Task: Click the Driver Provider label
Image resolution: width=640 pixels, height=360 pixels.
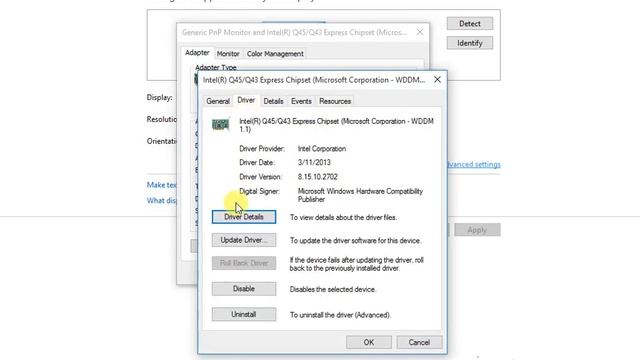Action: pyautogui.click(x=262, y=149)
